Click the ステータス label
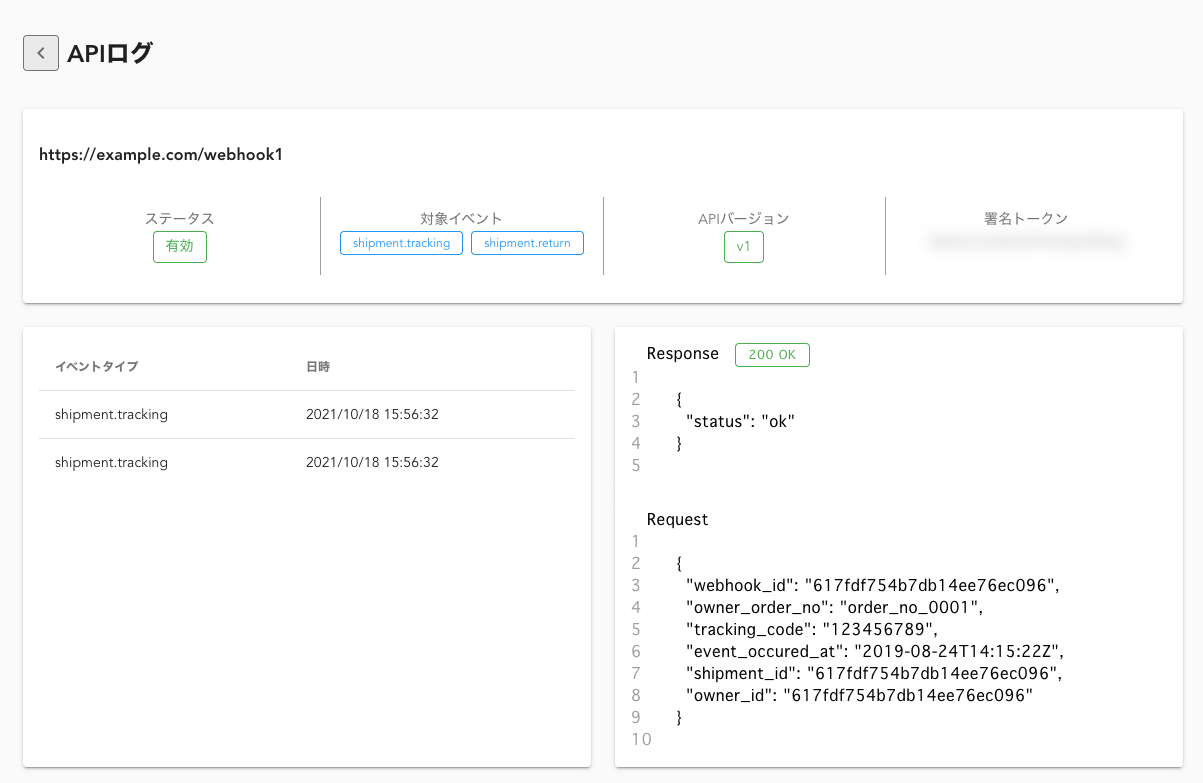The image size is (1203, 783). pos(180,218)
